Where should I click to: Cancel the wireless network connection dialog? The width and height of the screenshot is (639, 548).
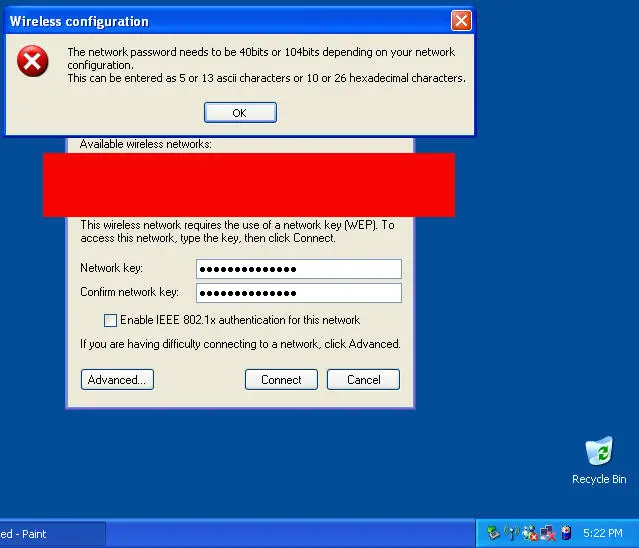click(x=364, y=380)
